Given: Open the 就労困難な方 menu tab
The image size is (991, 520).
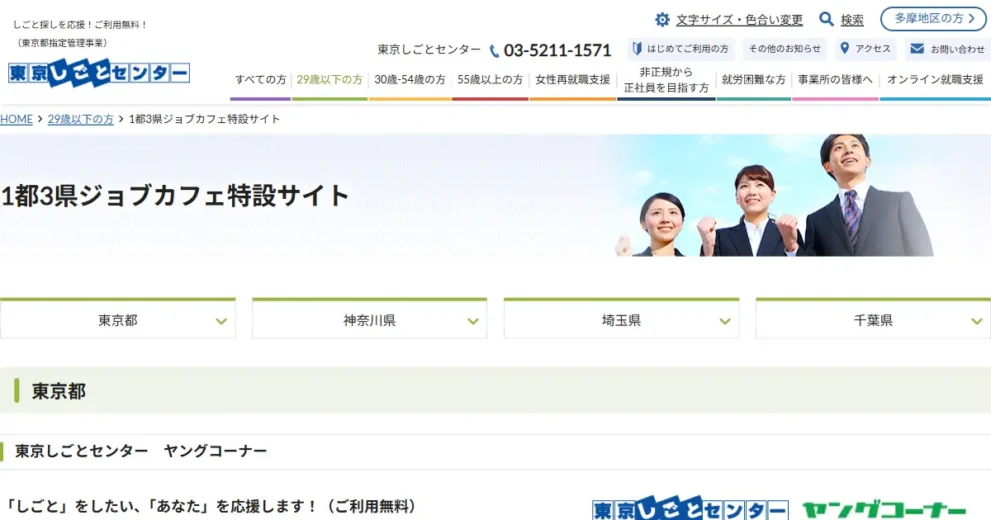Looking at the screenshot, I should (753, 80).
